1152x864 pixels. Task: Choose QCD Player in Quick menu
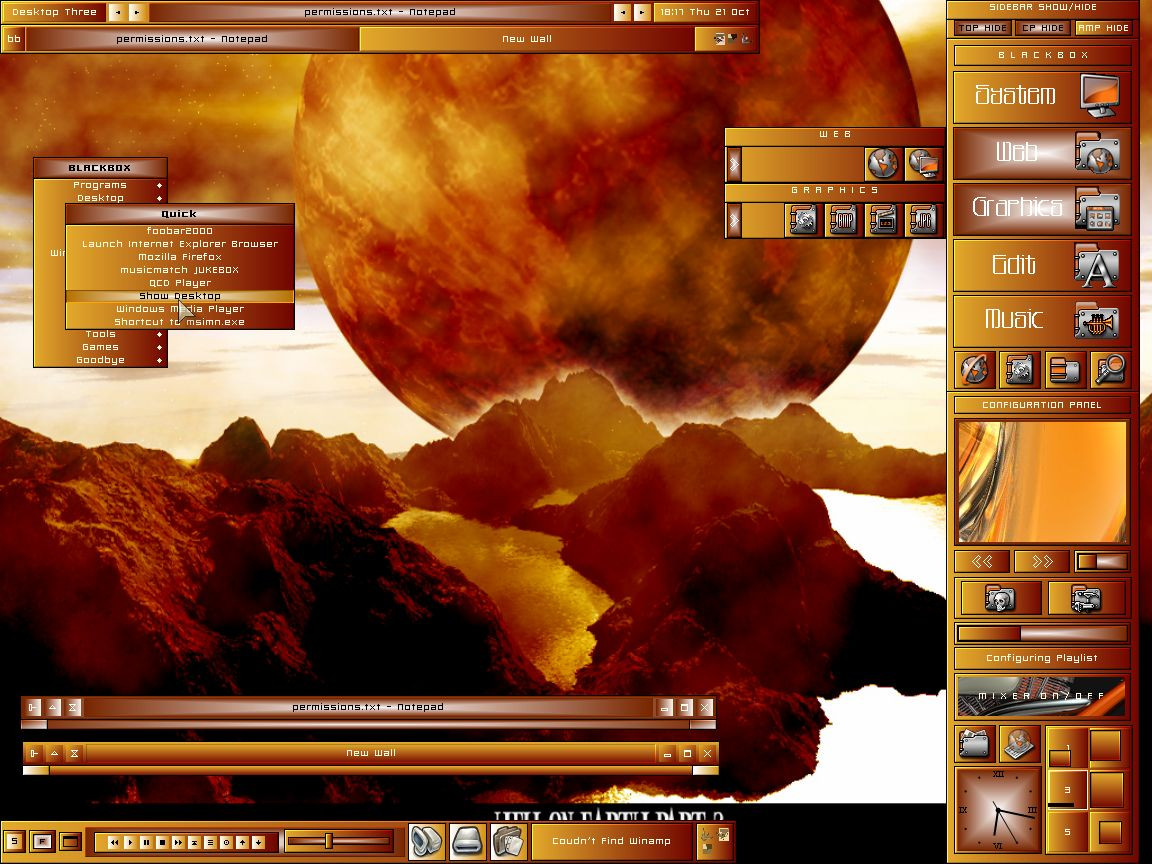click(180, 283)
